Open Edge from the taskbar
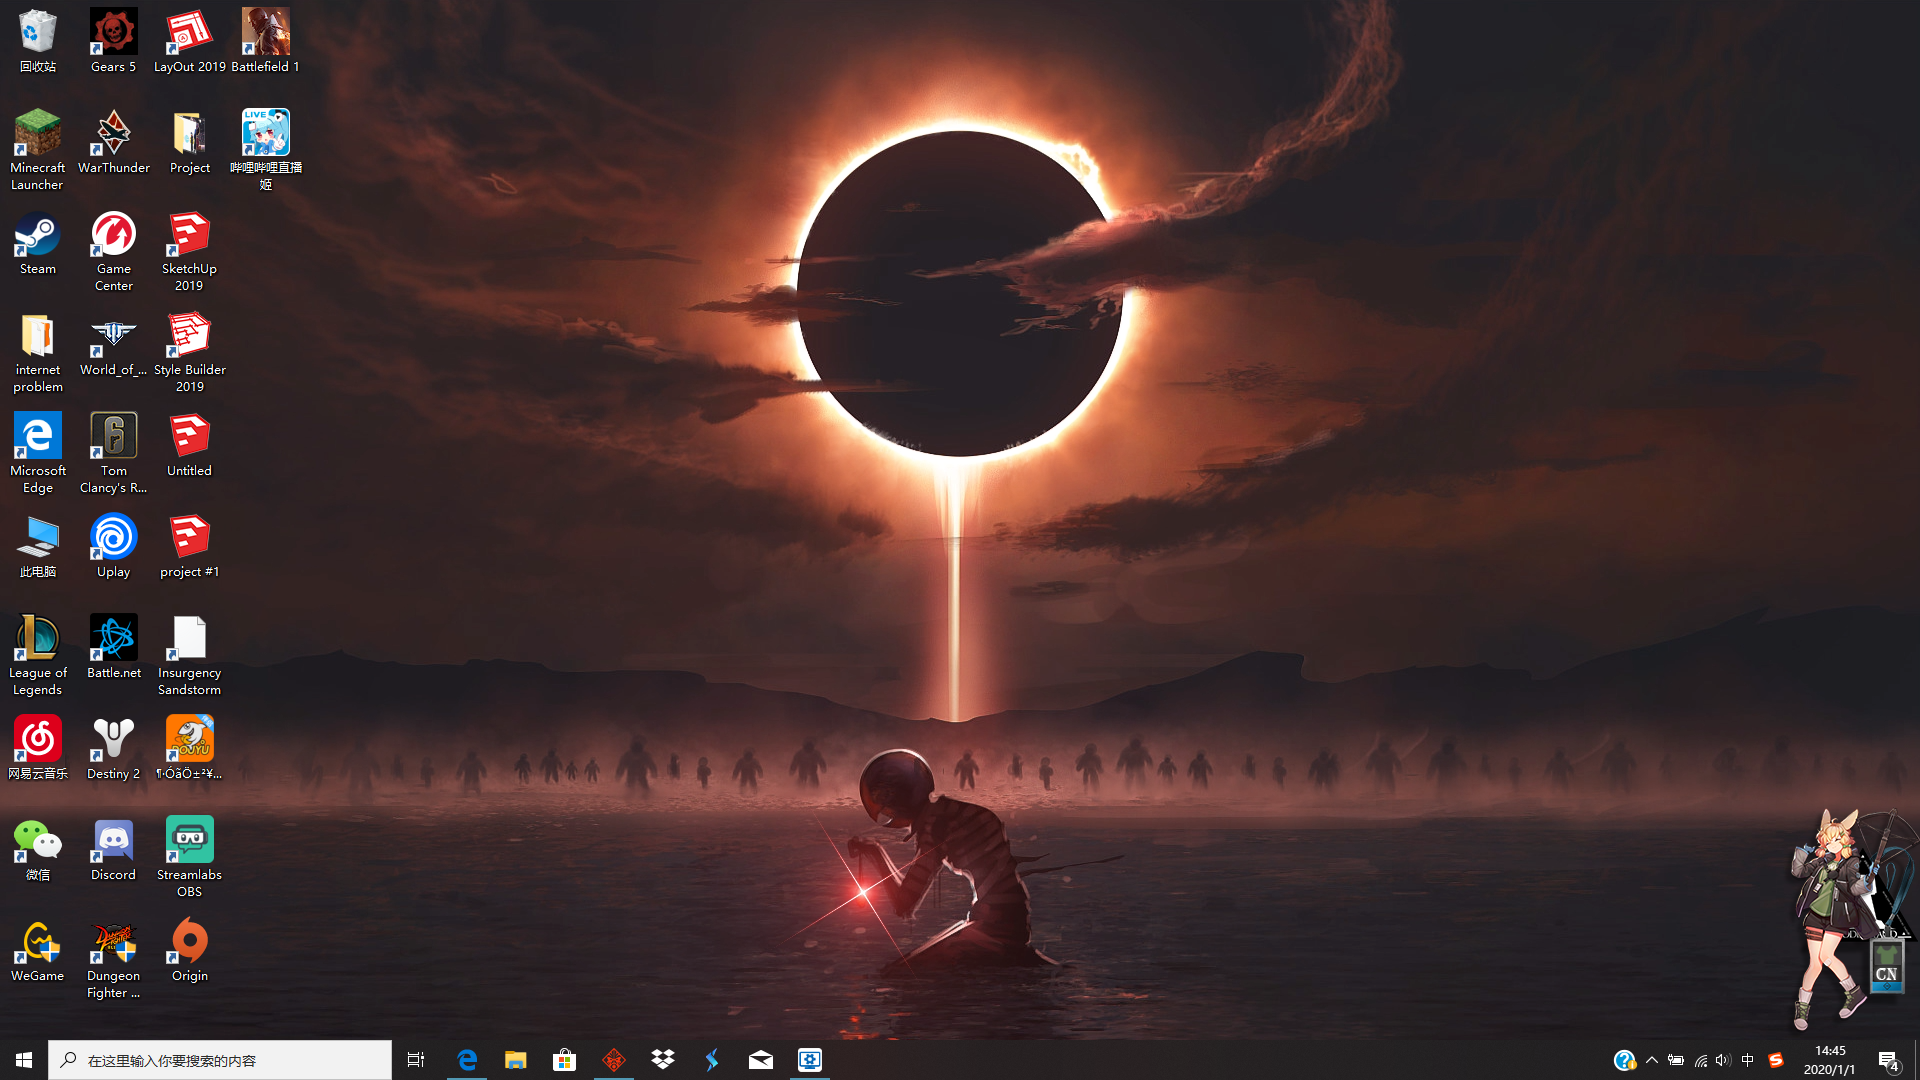Viewport: 1920px width, 1080px height. coord(467,1060)
